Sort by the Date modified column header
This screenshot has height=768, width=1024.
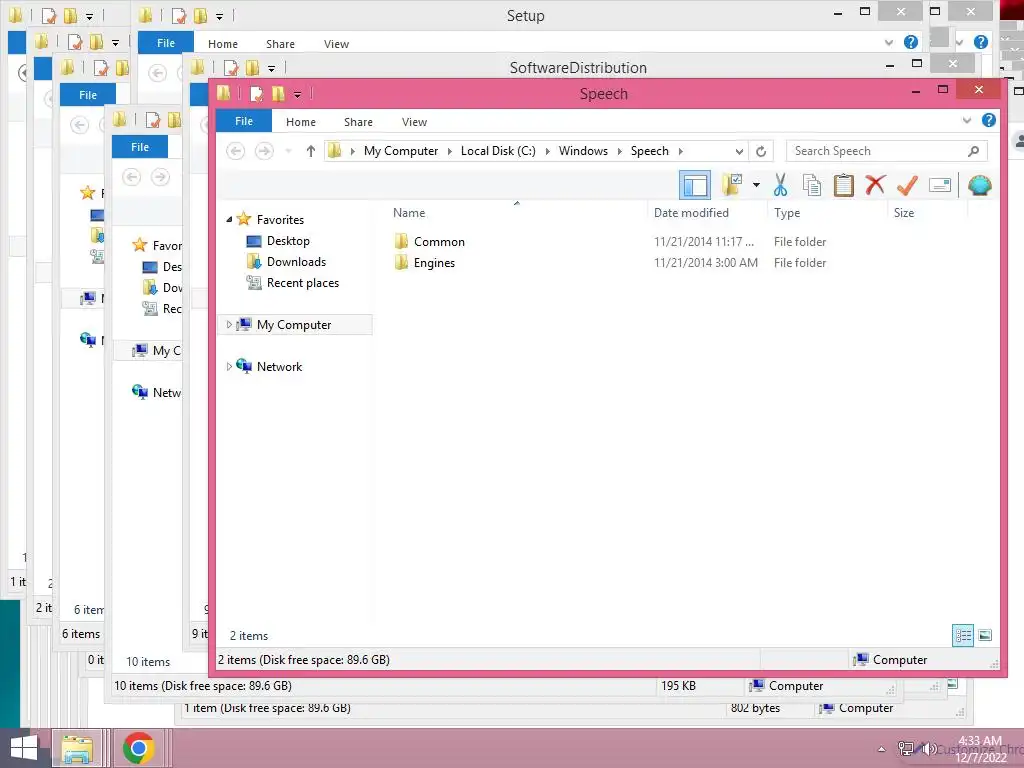point(691,213)
